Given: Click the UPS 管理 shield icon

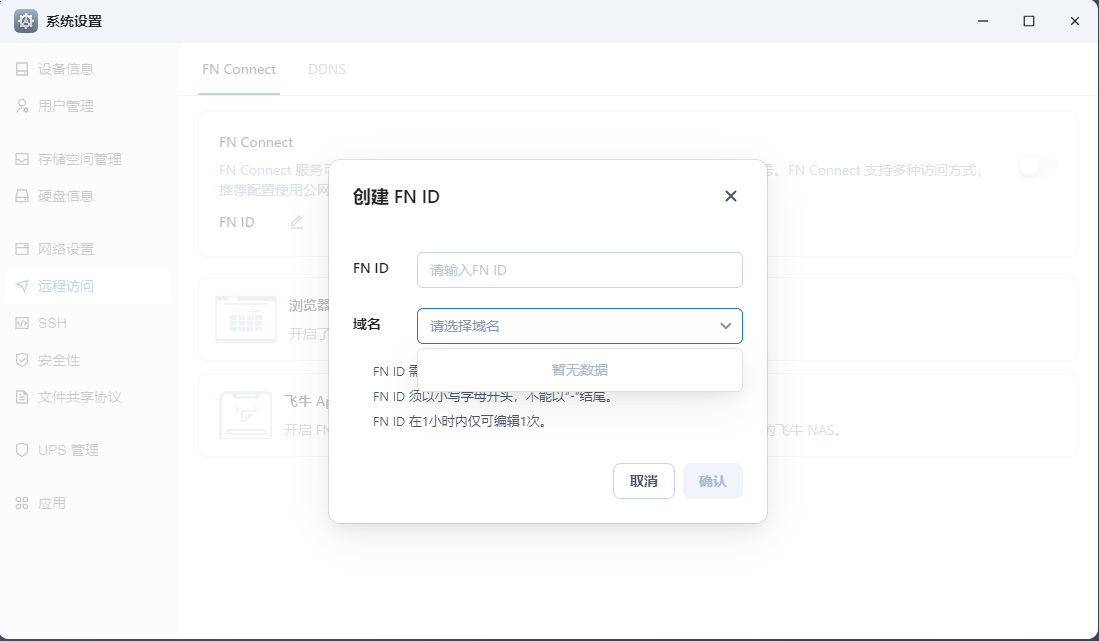Looking at the screenshot, I should tap(22, 450).
